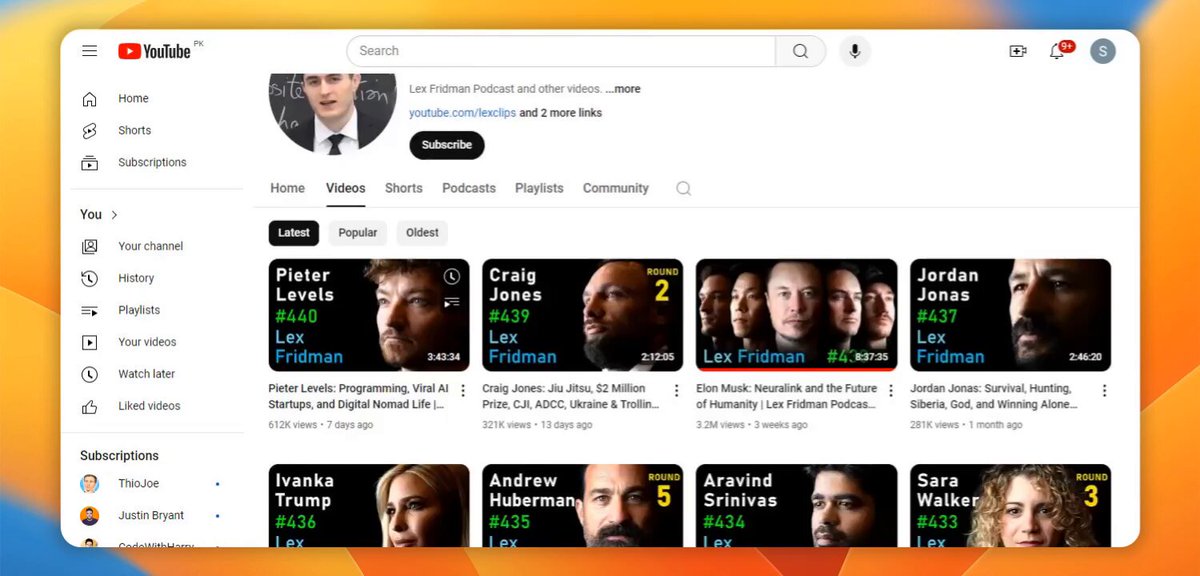
Task: Click the Subscribe button
Action: (x=447, y=145)
